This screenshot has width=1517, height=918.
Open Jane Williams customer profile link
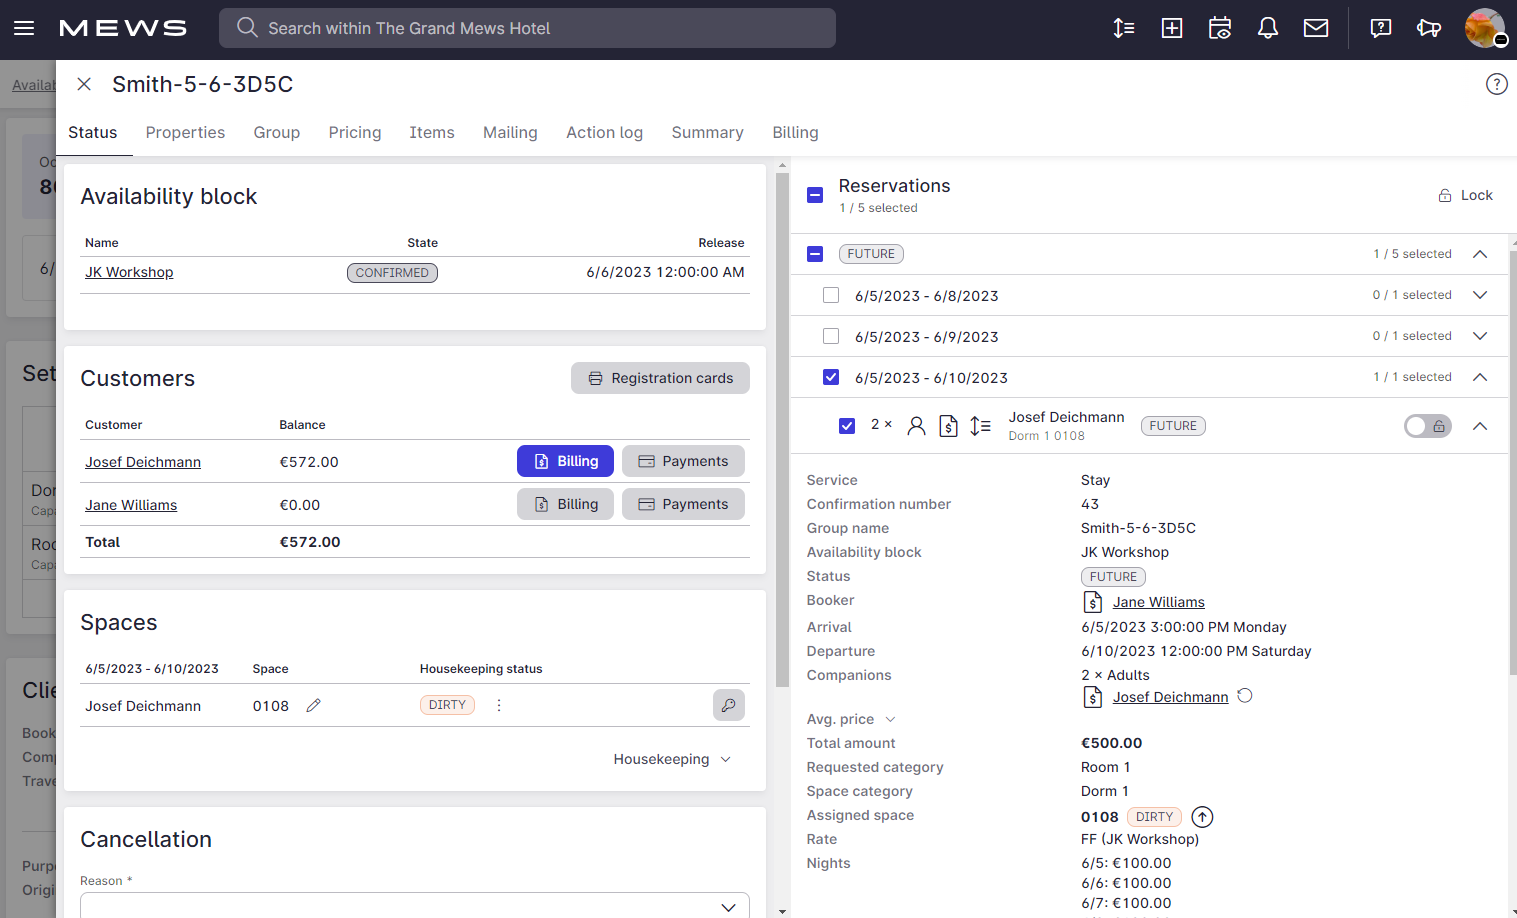click(x=130, y=505)
